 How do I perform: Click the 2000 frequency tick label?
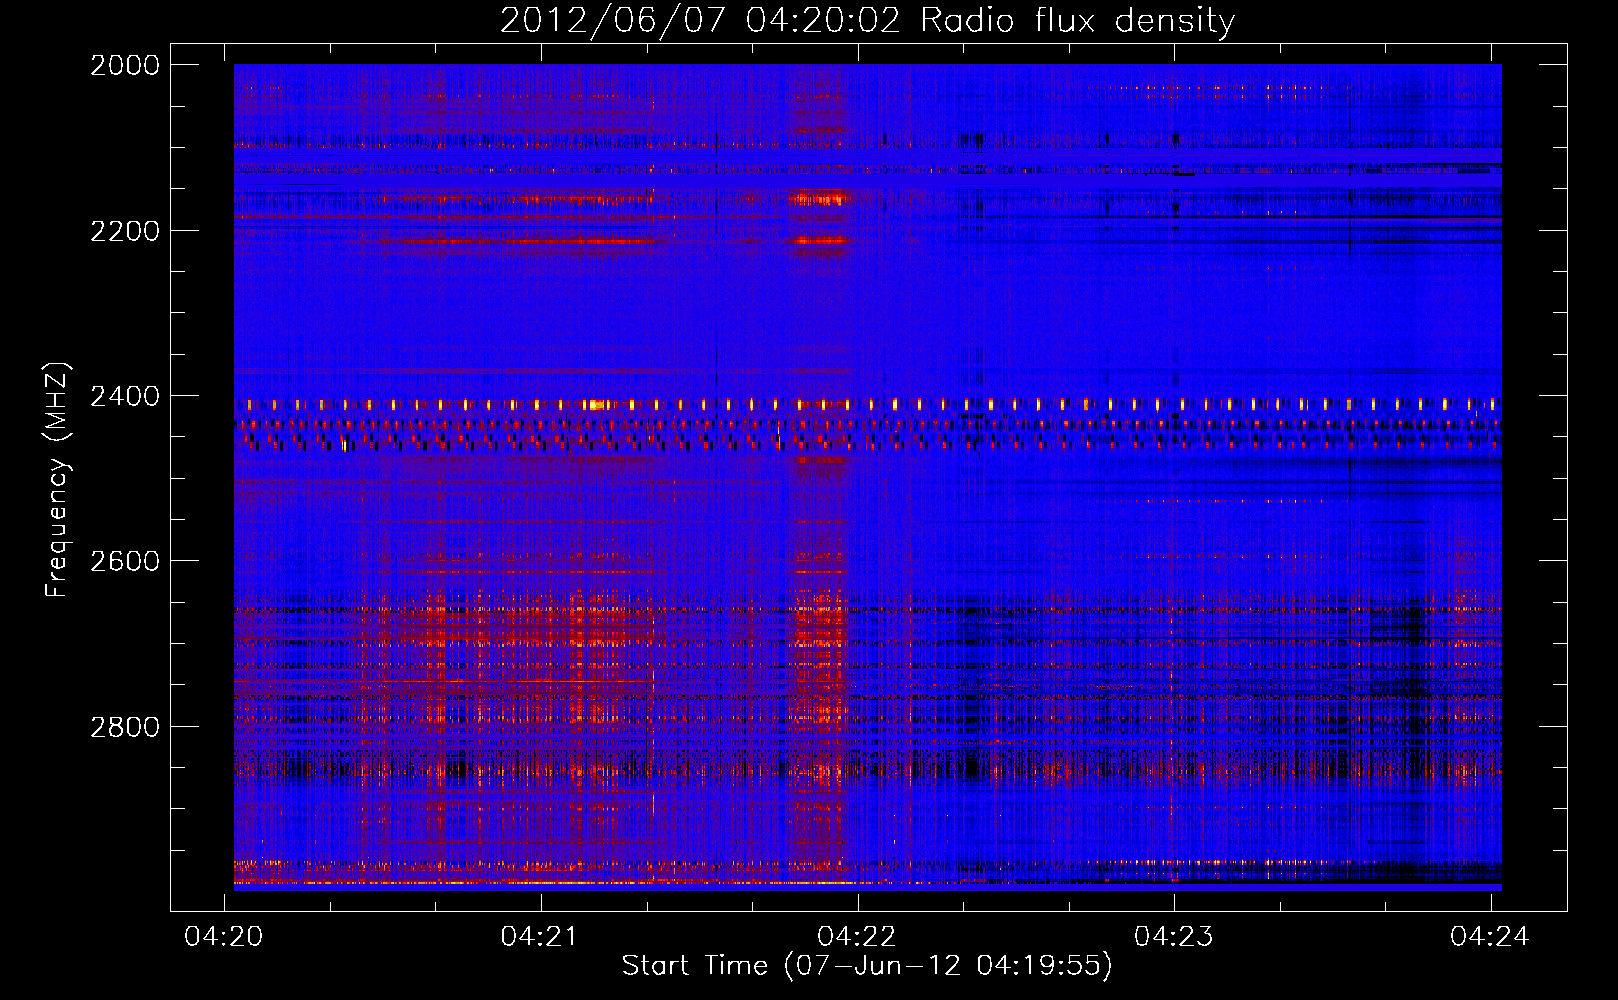coord(125,65)
